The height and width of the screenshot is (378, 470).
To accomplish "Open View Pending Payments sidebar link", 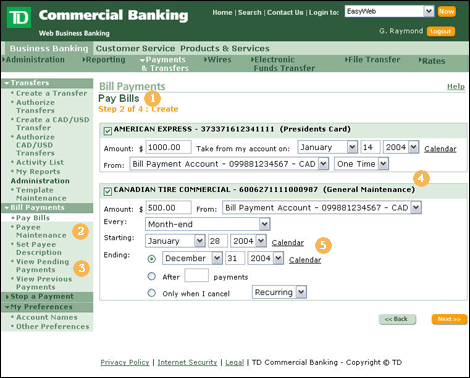I will [x=43, y=266].
